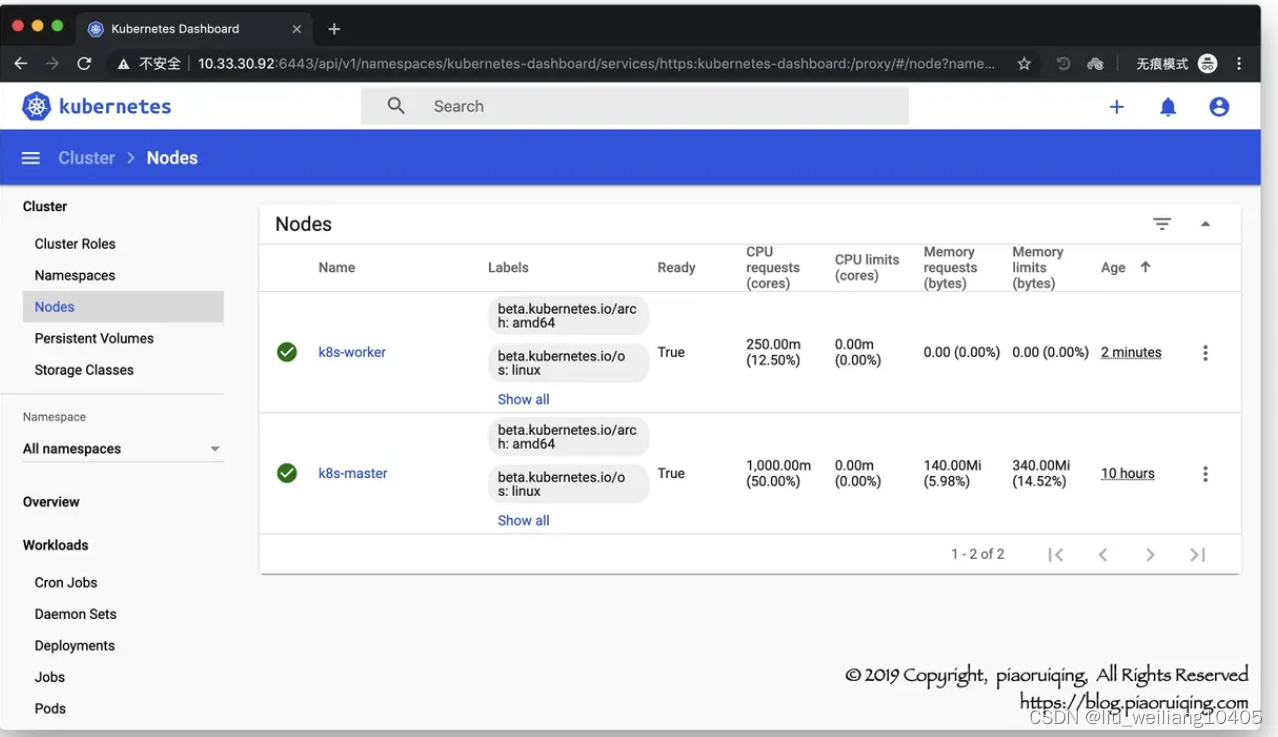Viewport: 1278px width, 737px height.
Task: Bookmark this page with the star
Action: tap(1024, 63)
